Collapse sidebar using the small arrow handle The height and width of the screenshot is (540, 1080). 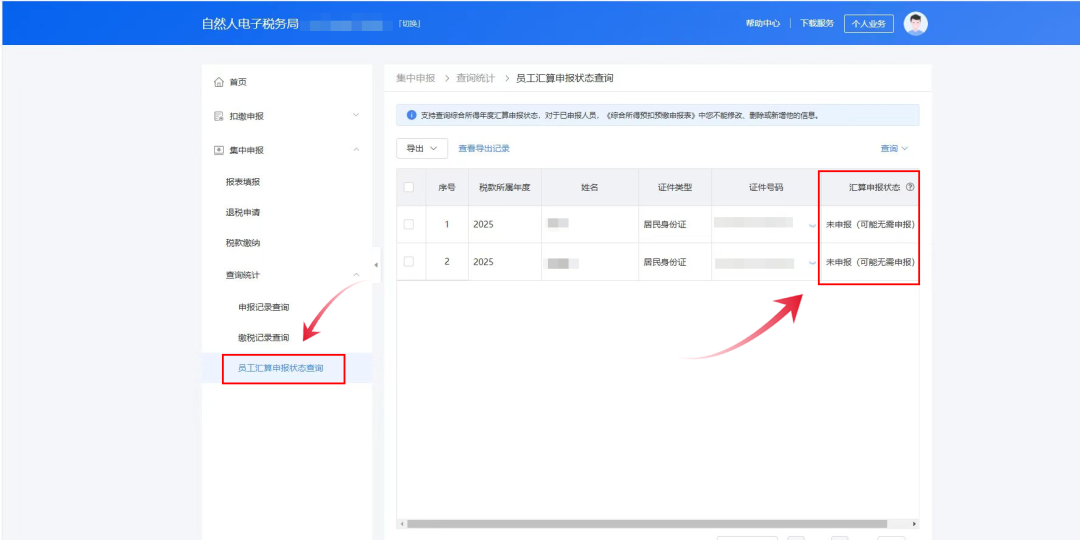tap(376, 265)
